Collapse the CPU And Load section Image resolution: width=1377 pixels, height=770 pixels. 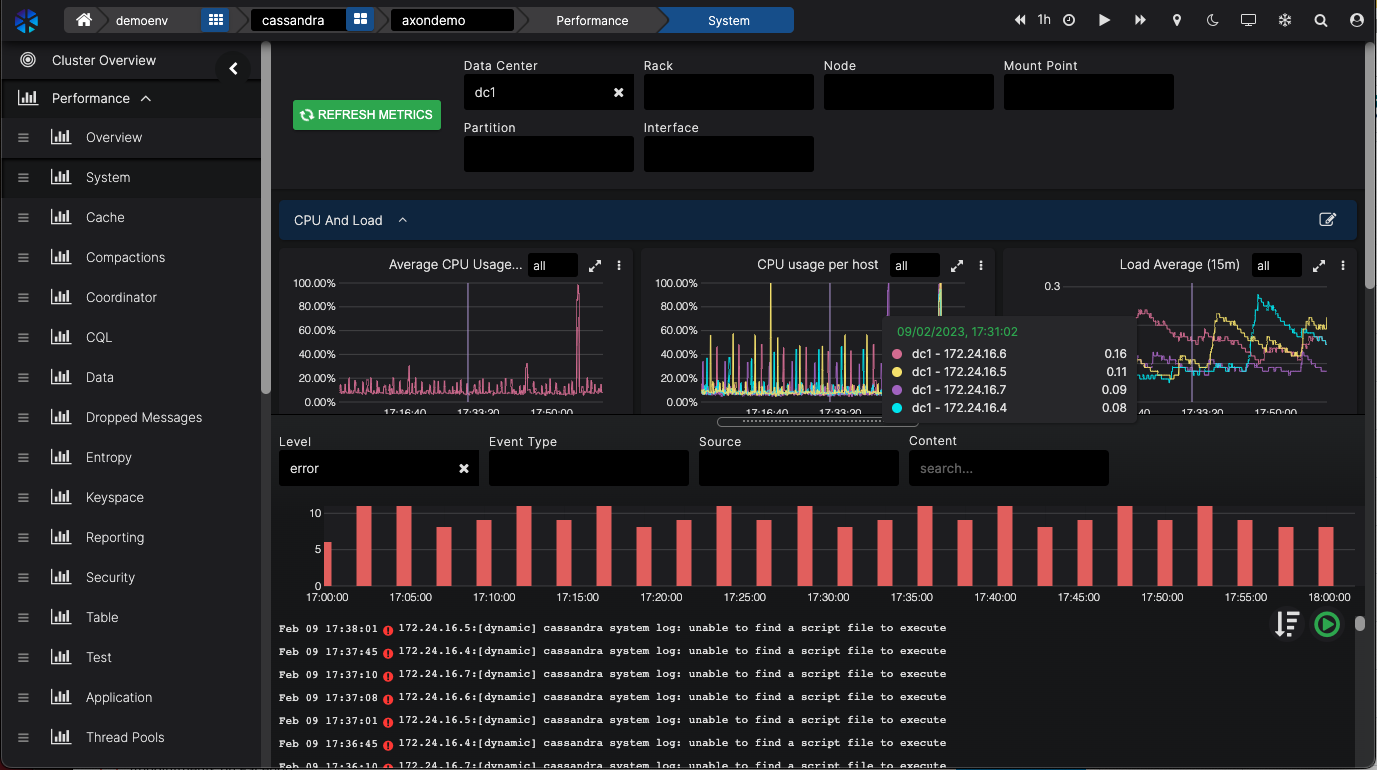[x=403, y=220]
